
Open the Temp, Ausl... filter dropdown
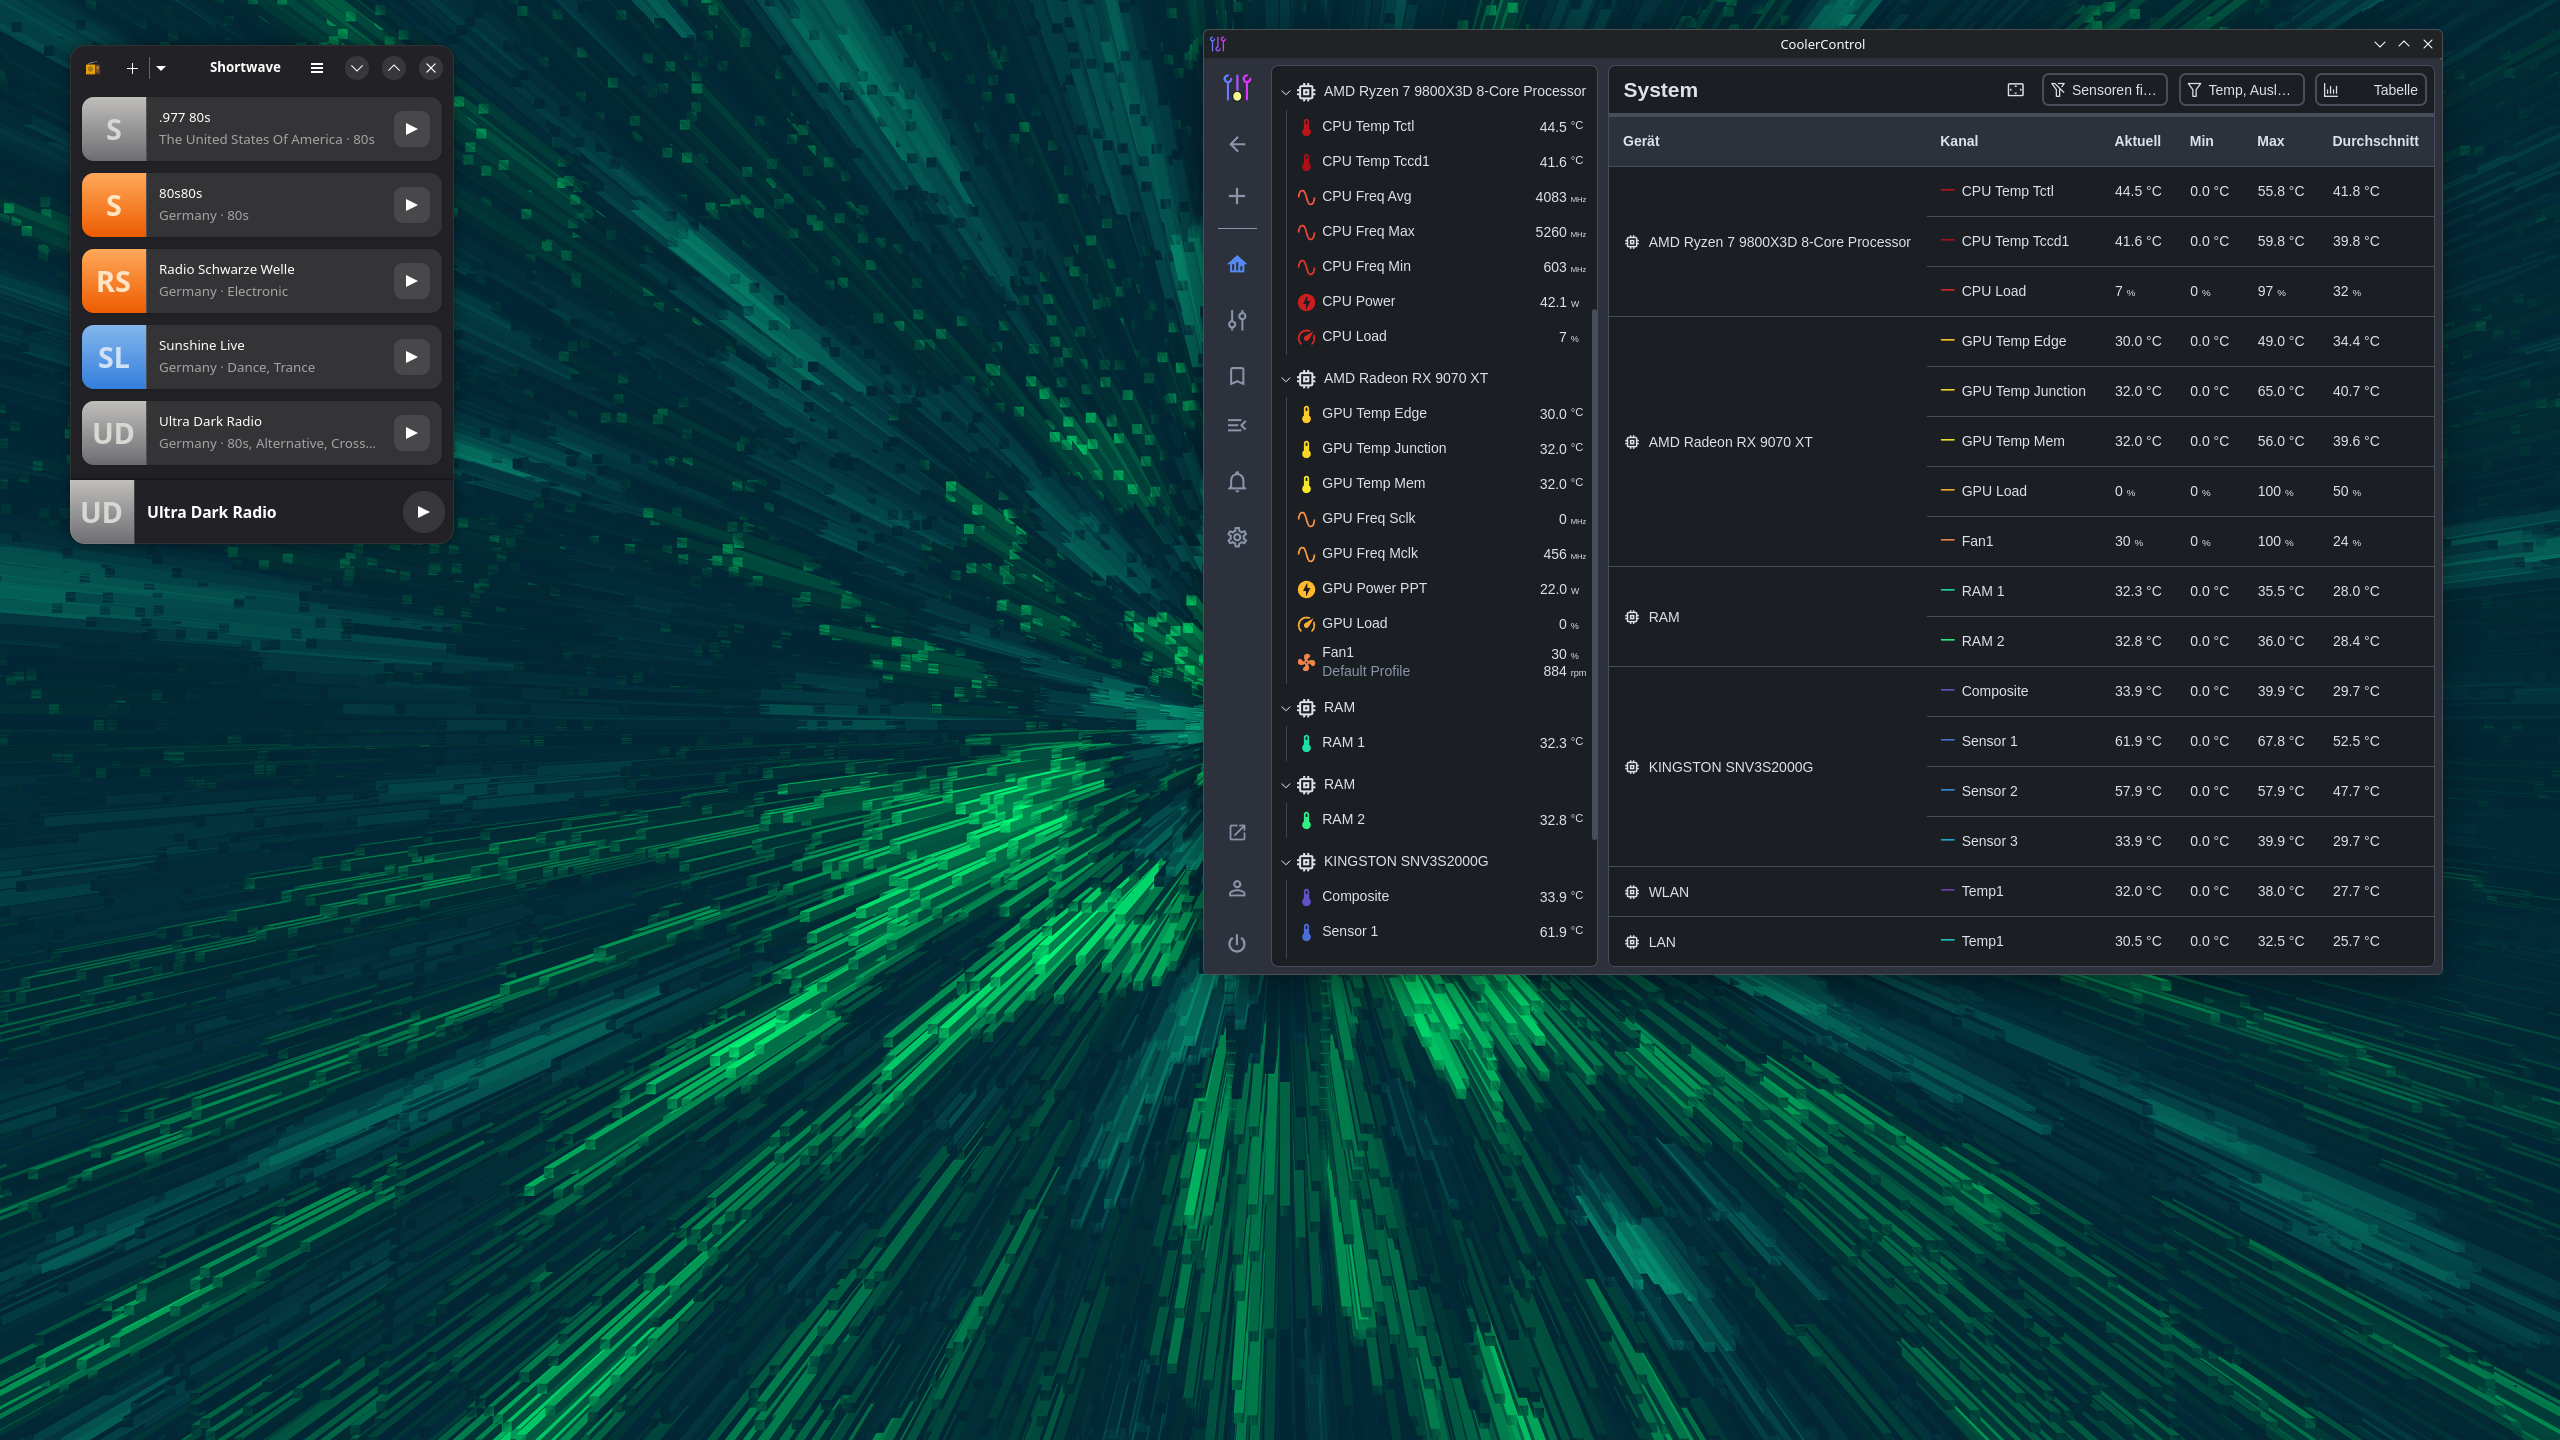pyautogui.click(x=2241, y=90)
